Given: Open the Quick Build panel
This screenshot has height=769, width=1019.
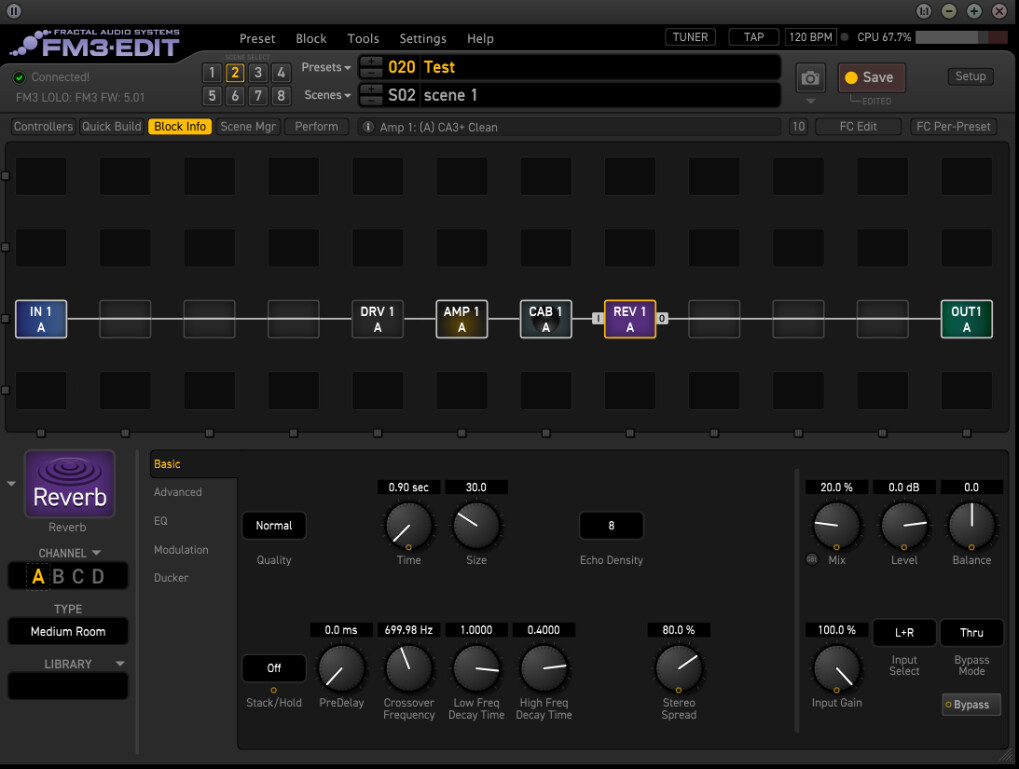Looking at the screenshot, I should (111, 126).
